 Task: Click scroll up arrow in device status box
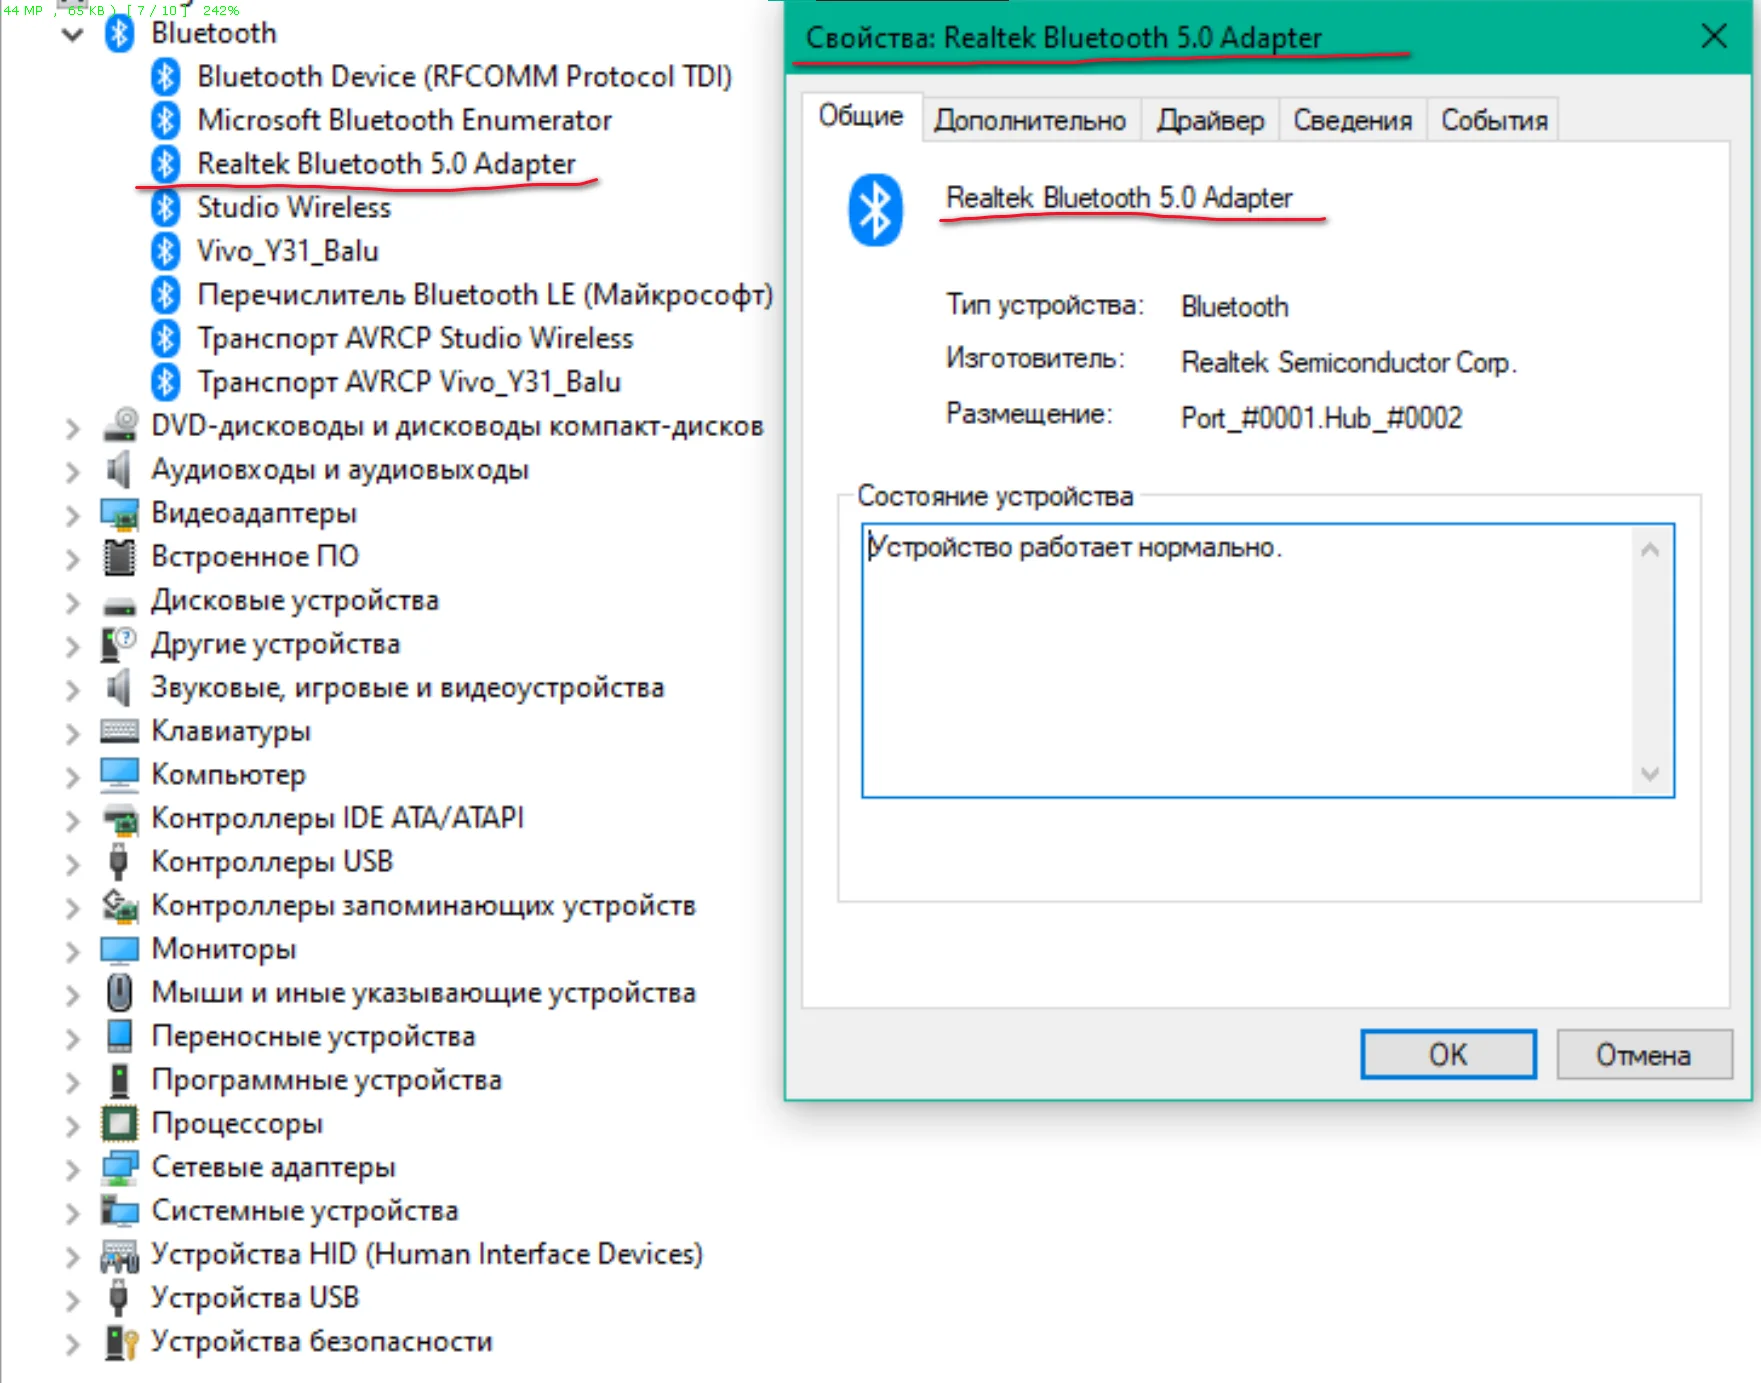(1650, 549)
